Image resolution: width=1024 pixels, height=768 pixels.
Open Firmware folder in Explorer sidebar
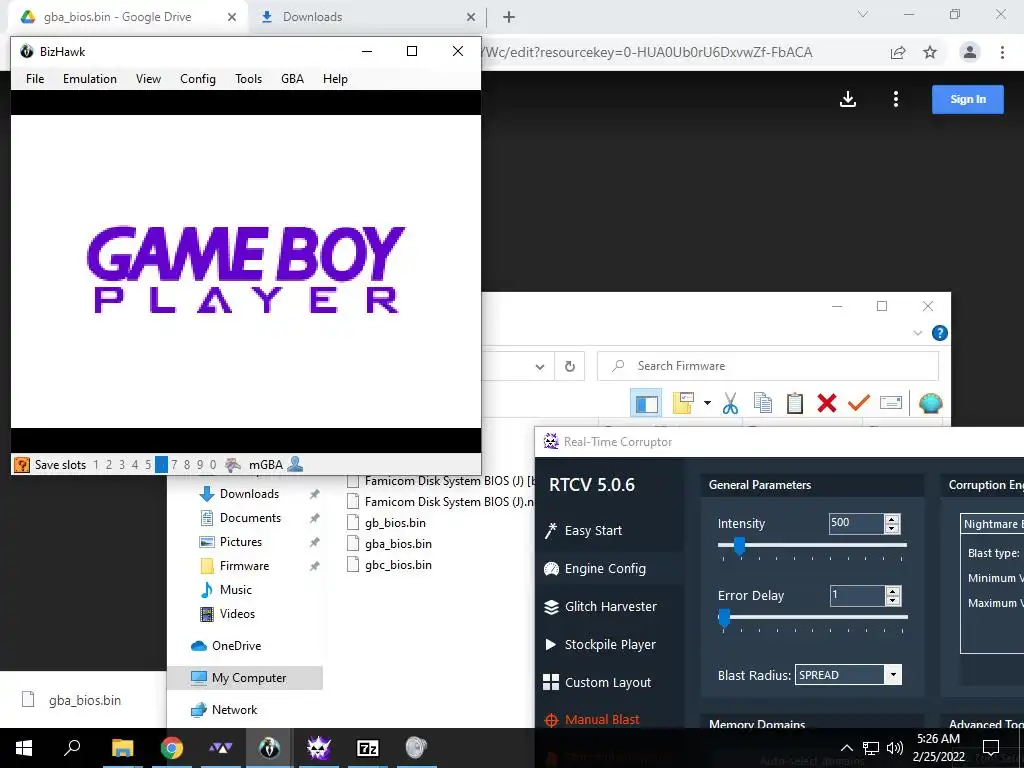(x=244, y=566)
